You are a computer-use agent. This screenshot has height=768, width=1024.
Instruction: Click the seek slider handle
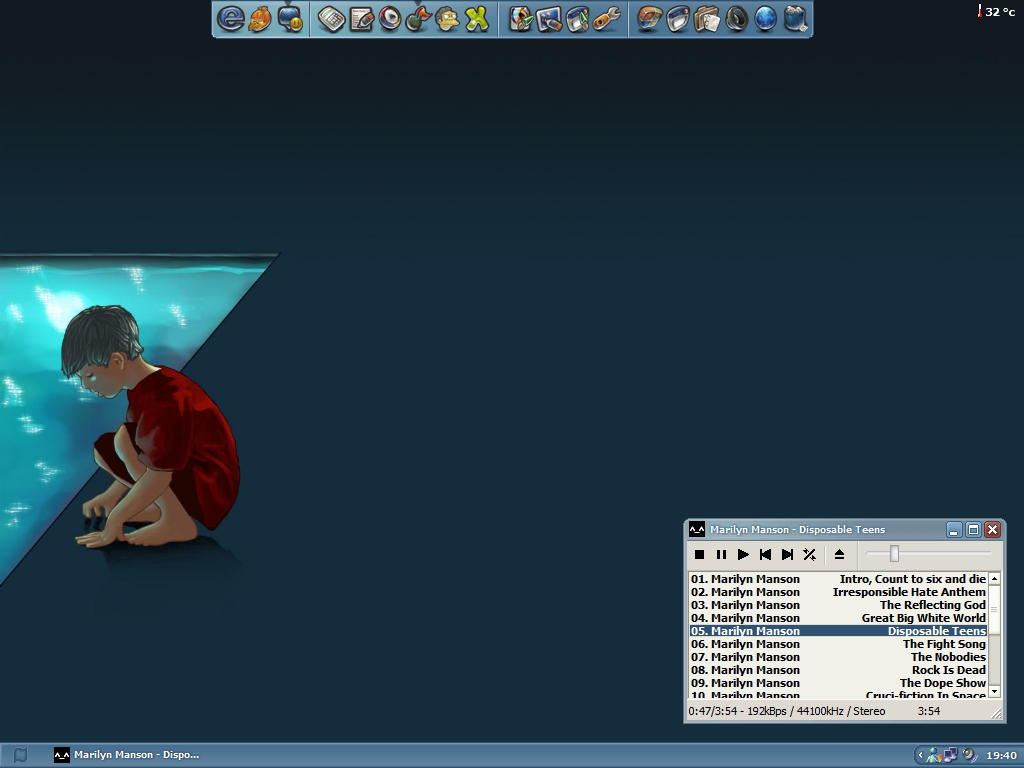(x=894, y=554)
